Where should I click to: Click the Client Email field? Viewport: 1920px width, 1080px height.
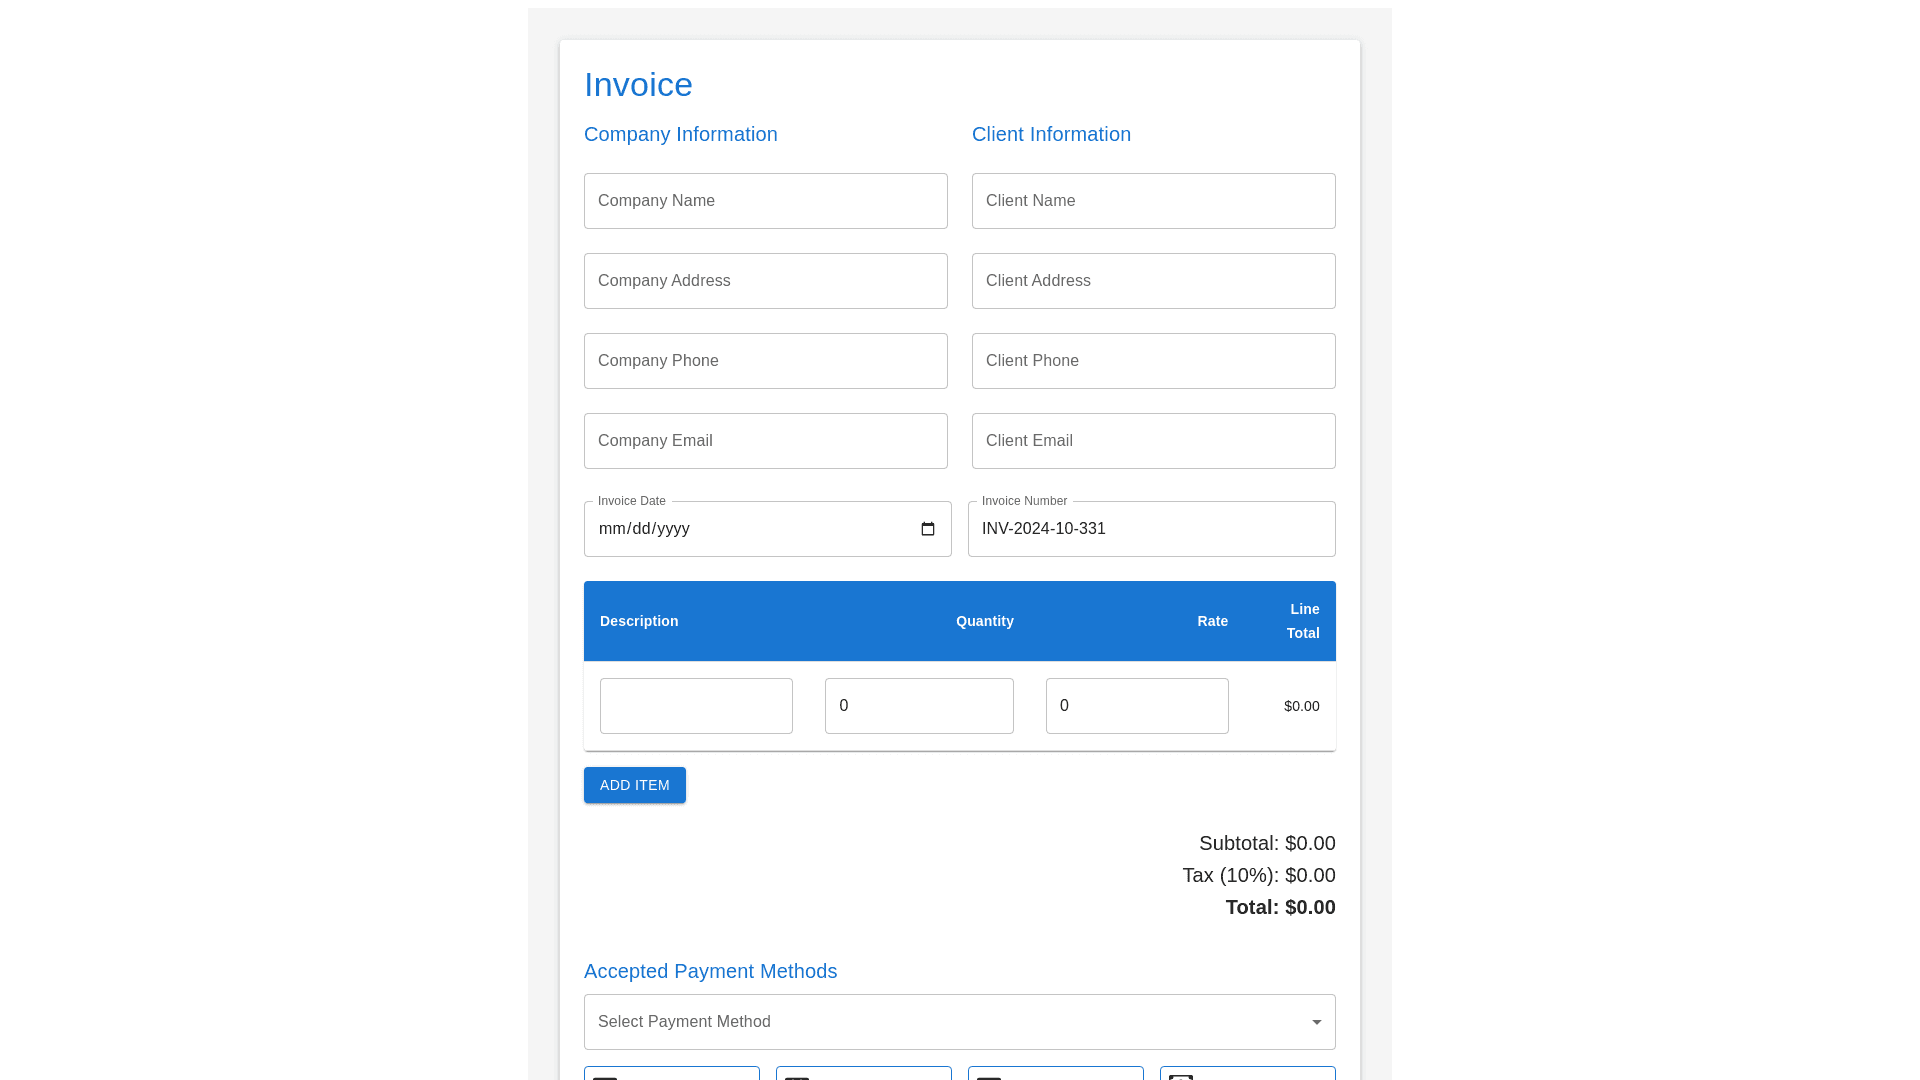[1153, 441]
